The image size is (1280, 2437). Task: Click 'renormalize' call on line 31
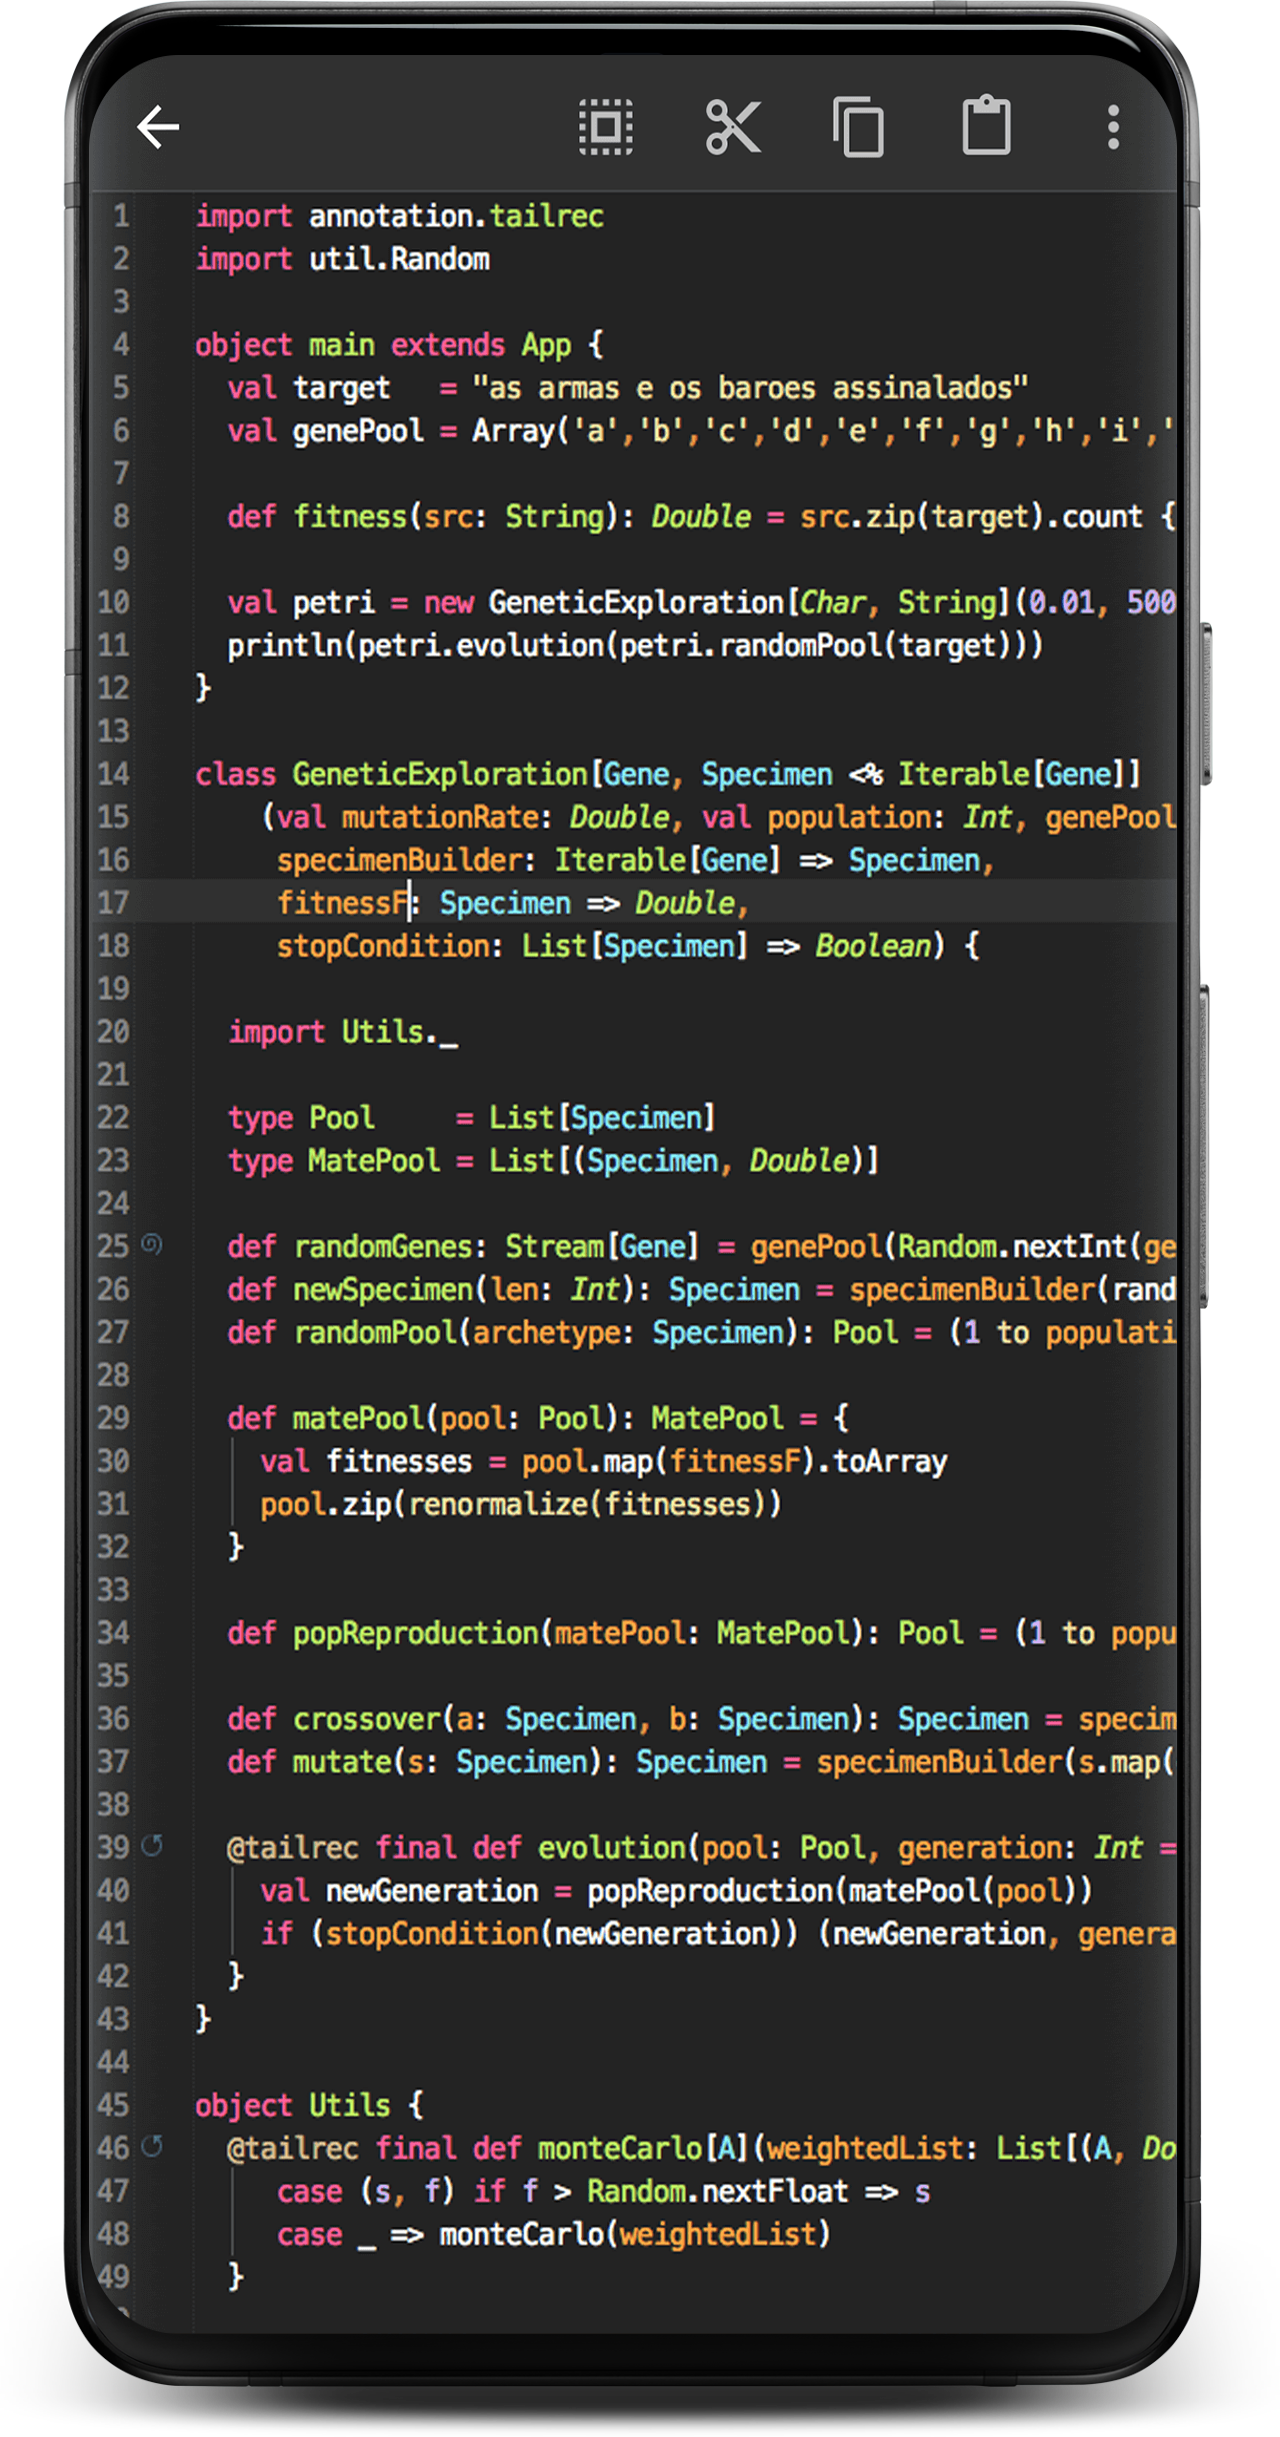pyautogui.click(x=497, y=1505)
